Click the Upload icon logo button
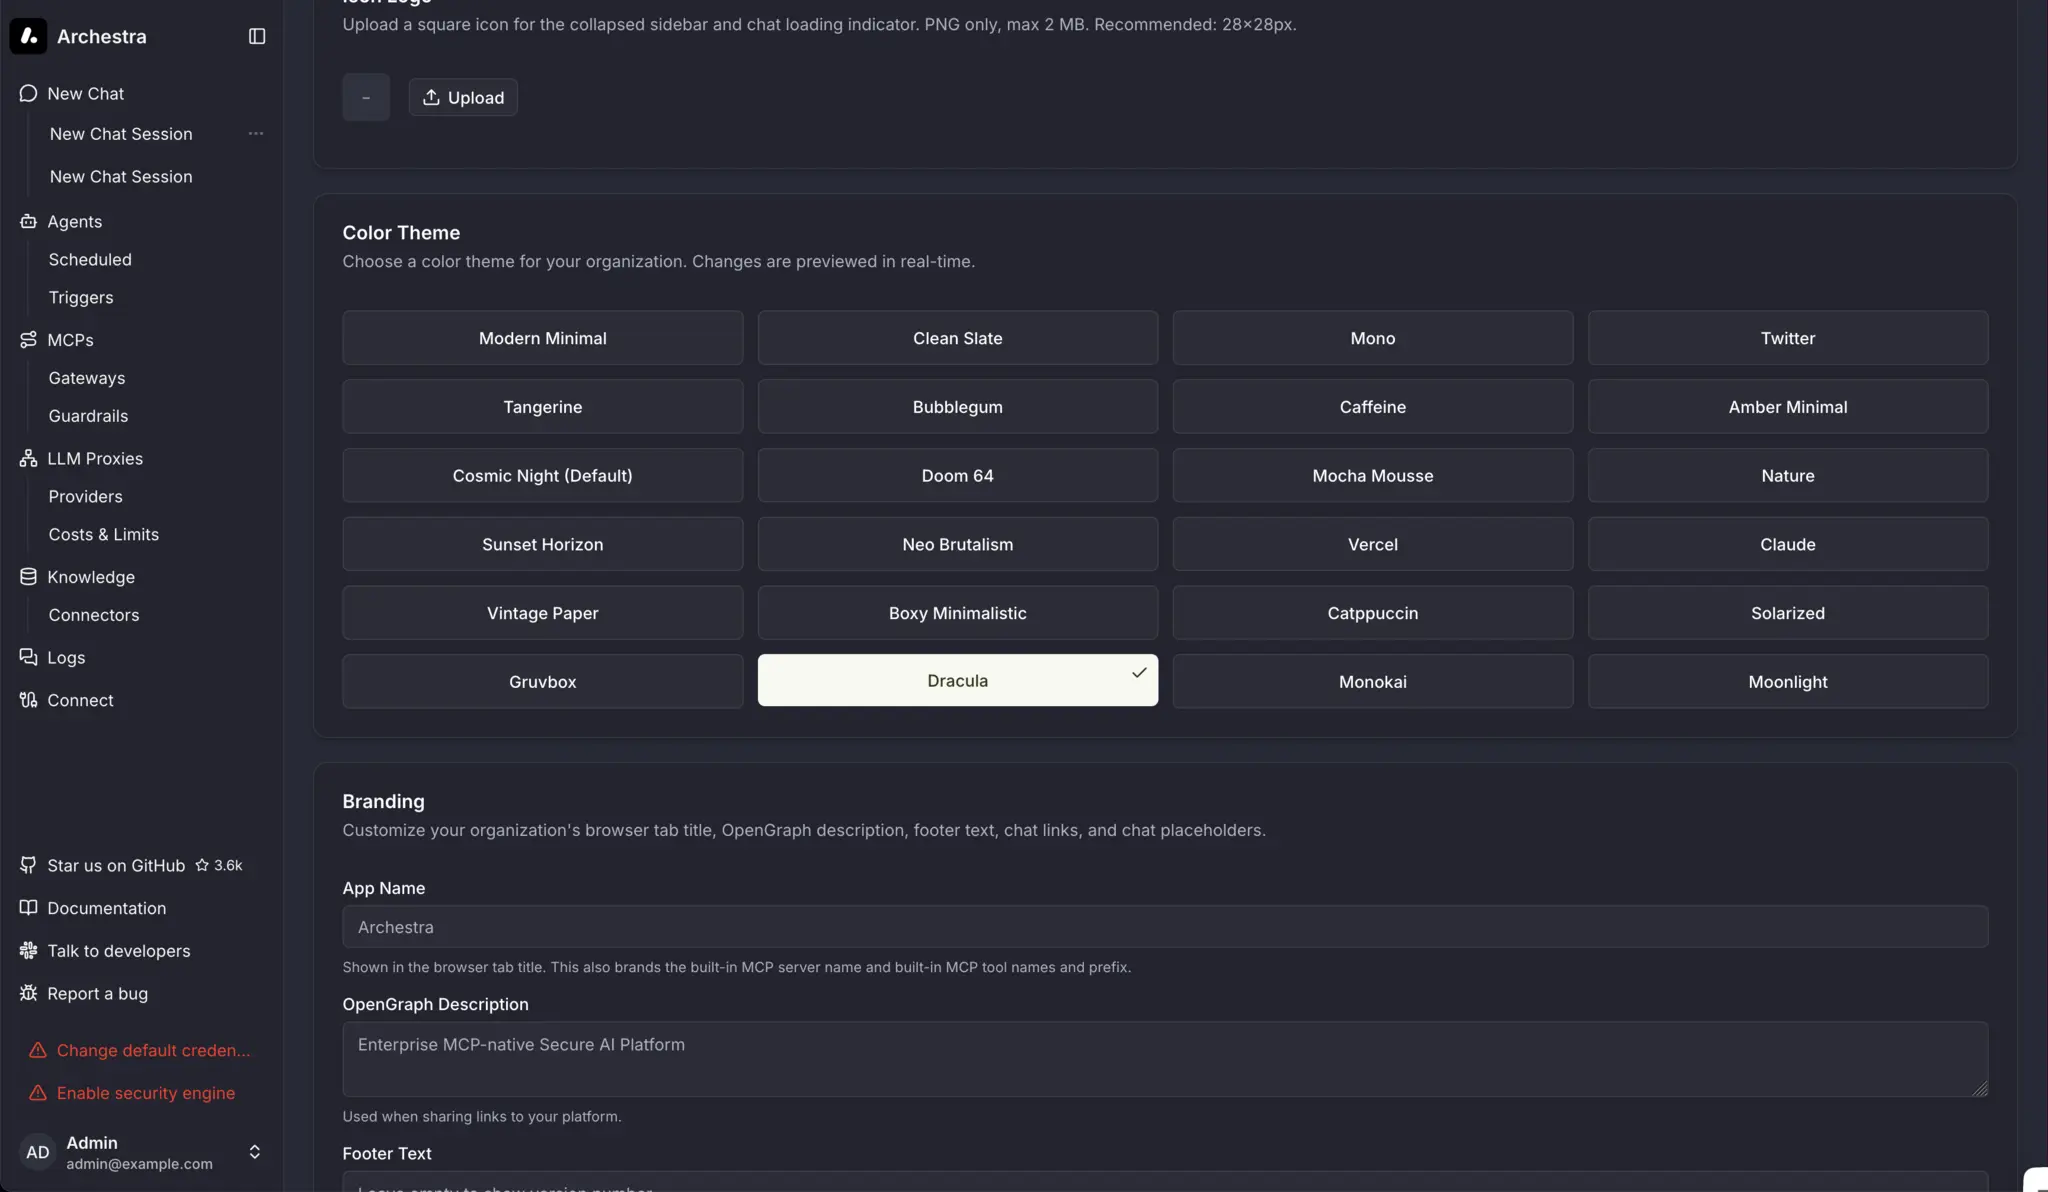Screen dimensions: 2048x1192 [462, 97]
